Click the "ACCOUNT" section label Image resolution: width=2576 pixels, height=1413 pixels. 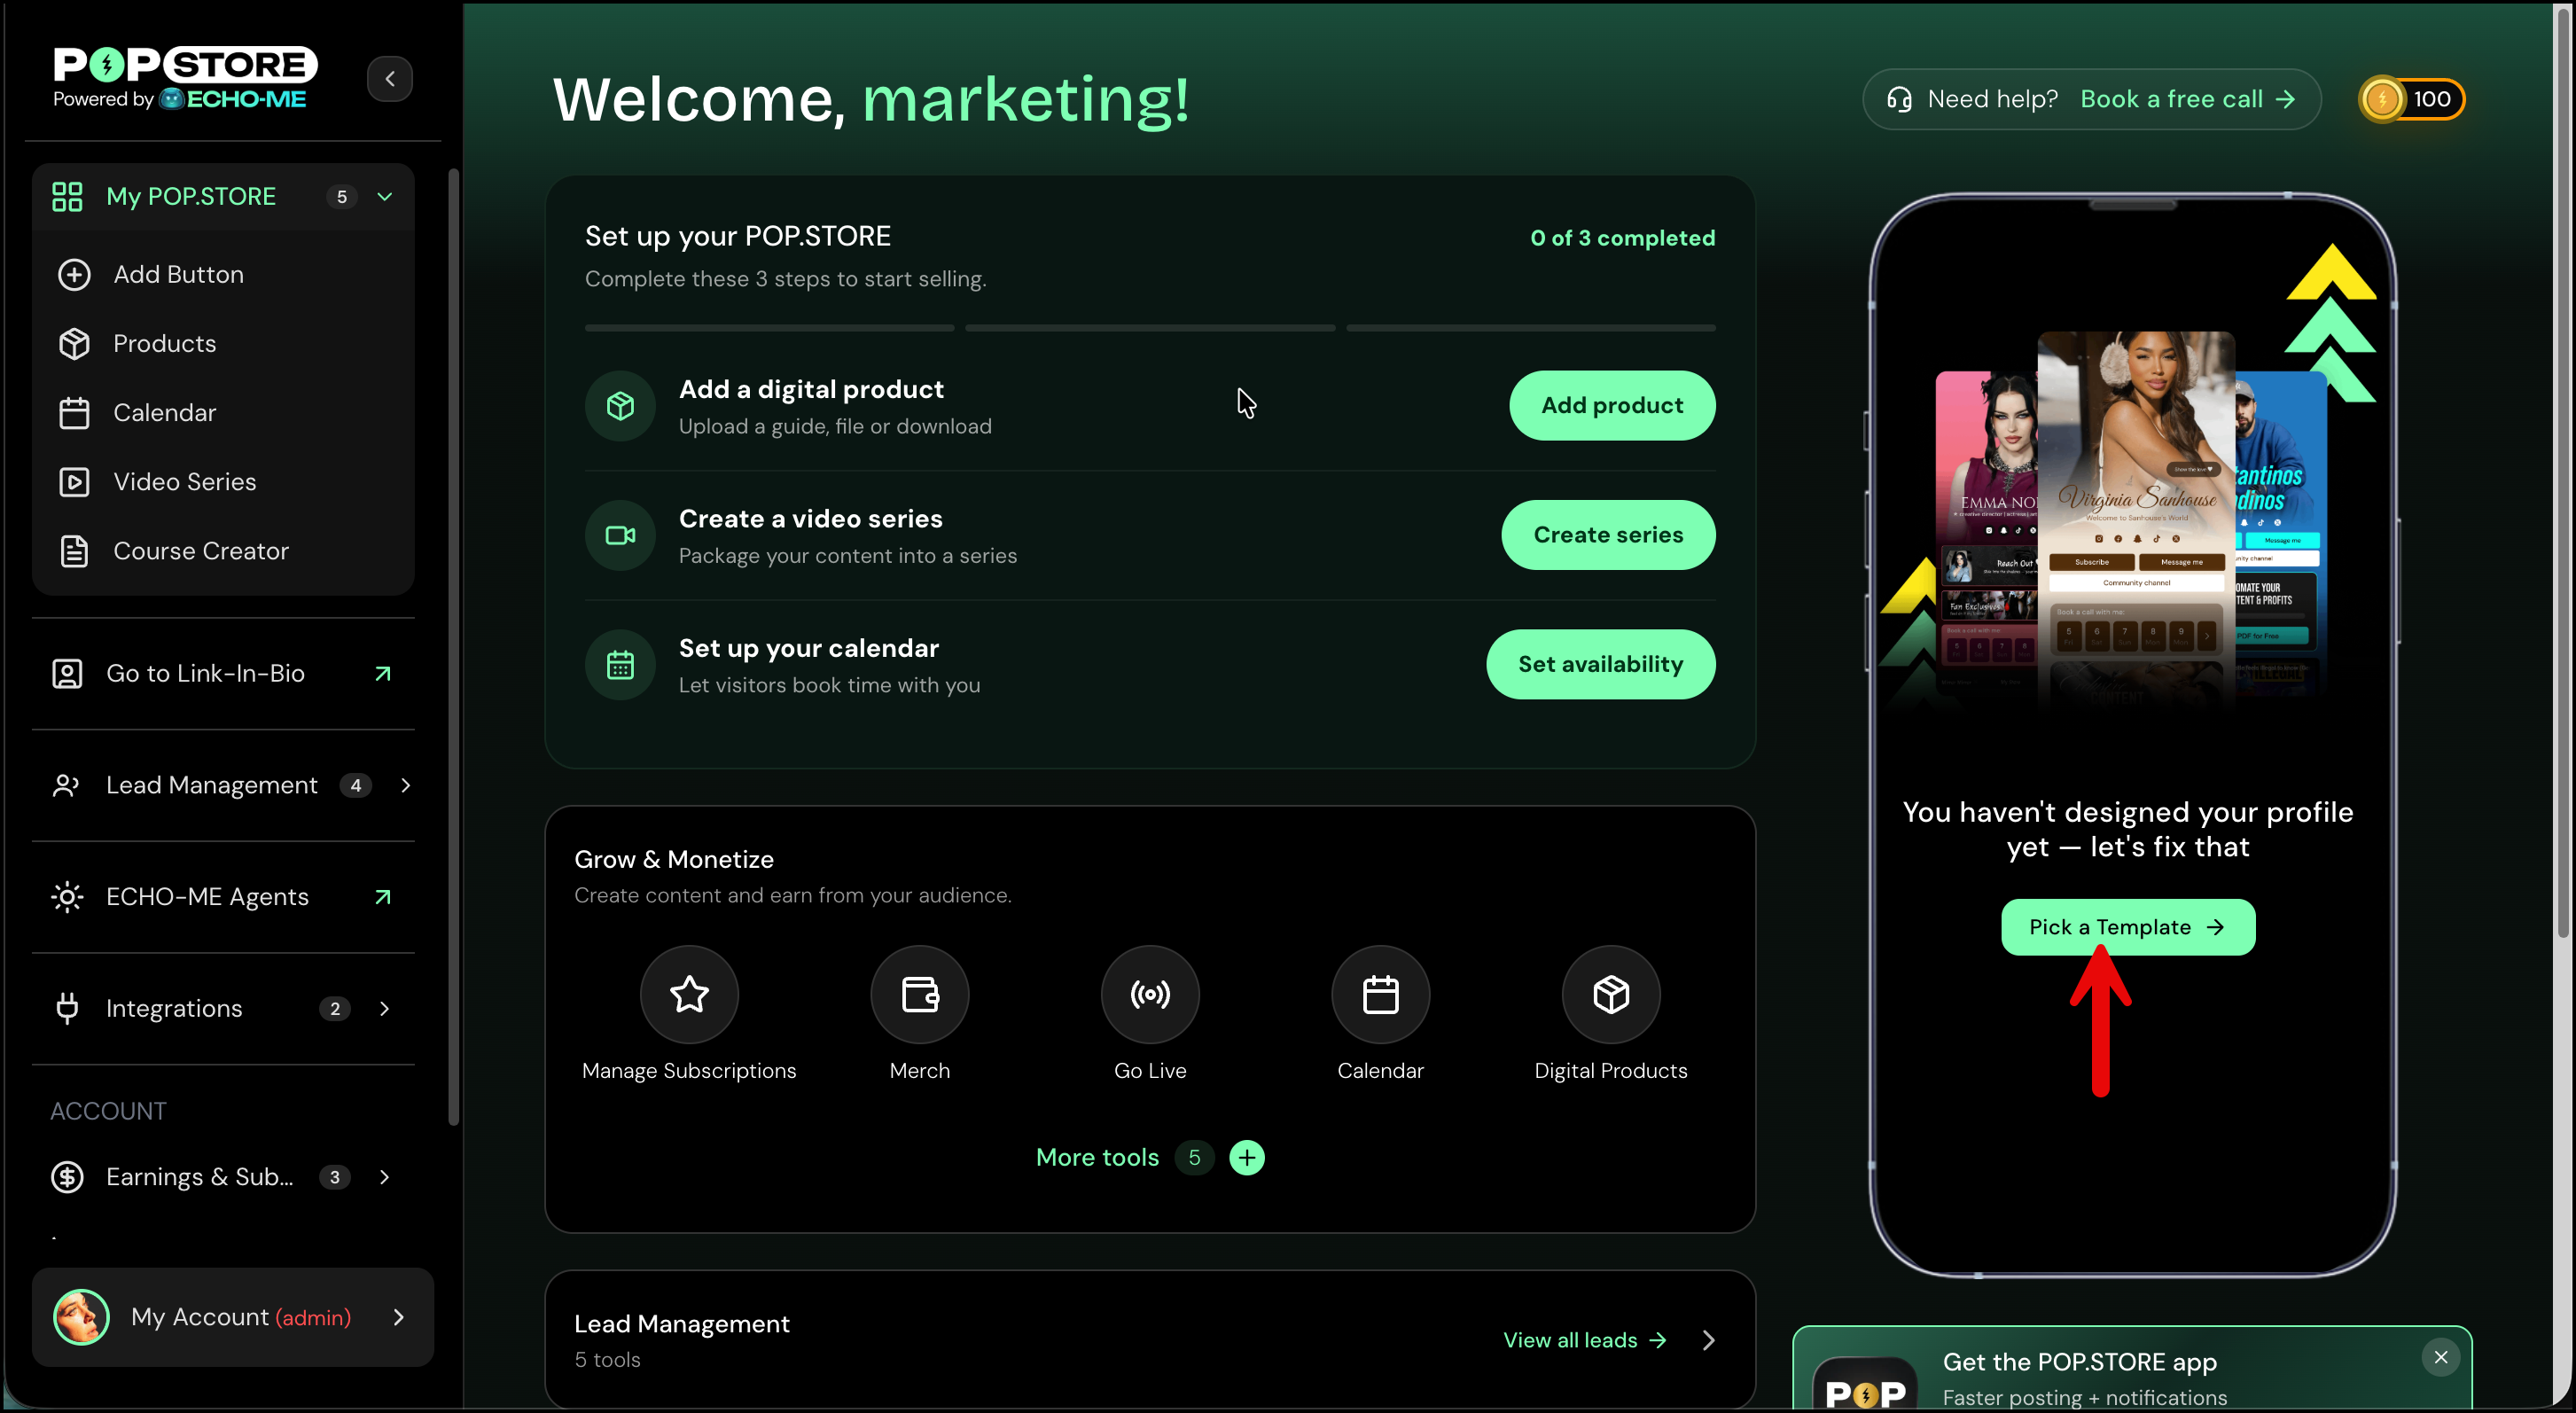pos(108,1112)
